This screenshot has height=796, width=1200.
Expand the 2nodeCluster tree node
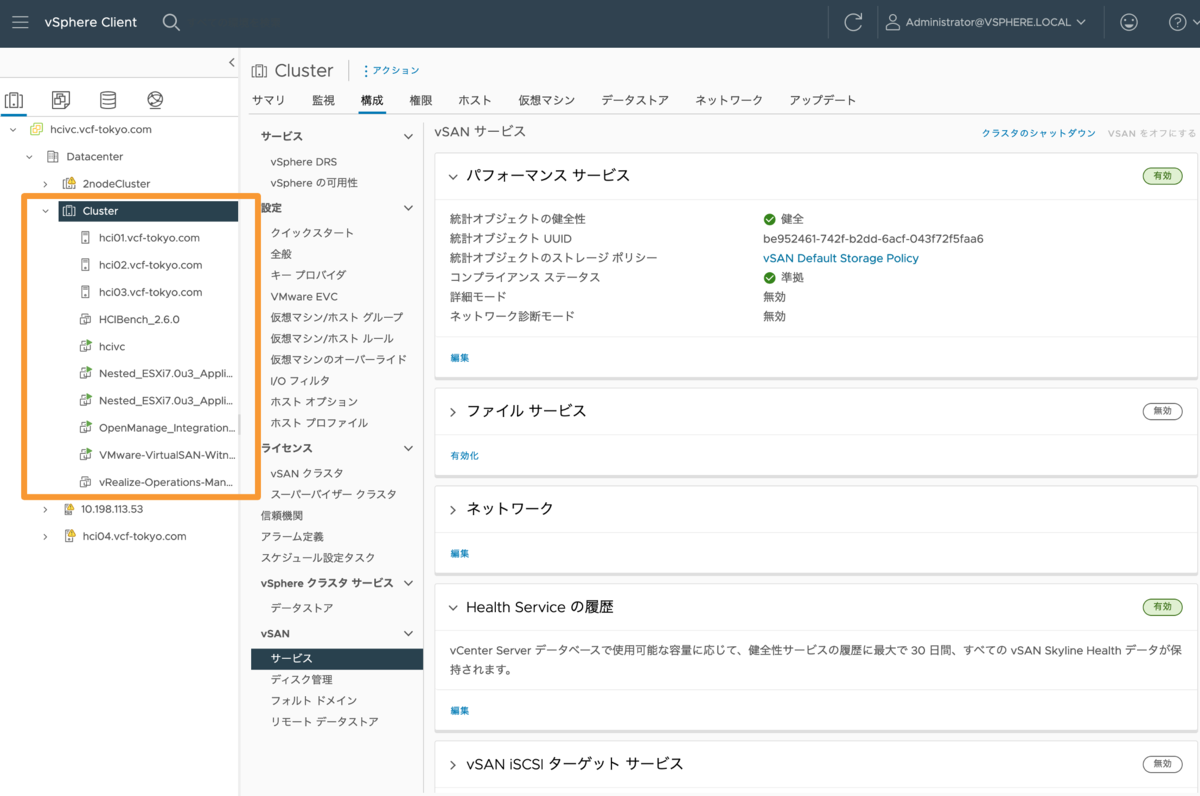pos(45,184)
